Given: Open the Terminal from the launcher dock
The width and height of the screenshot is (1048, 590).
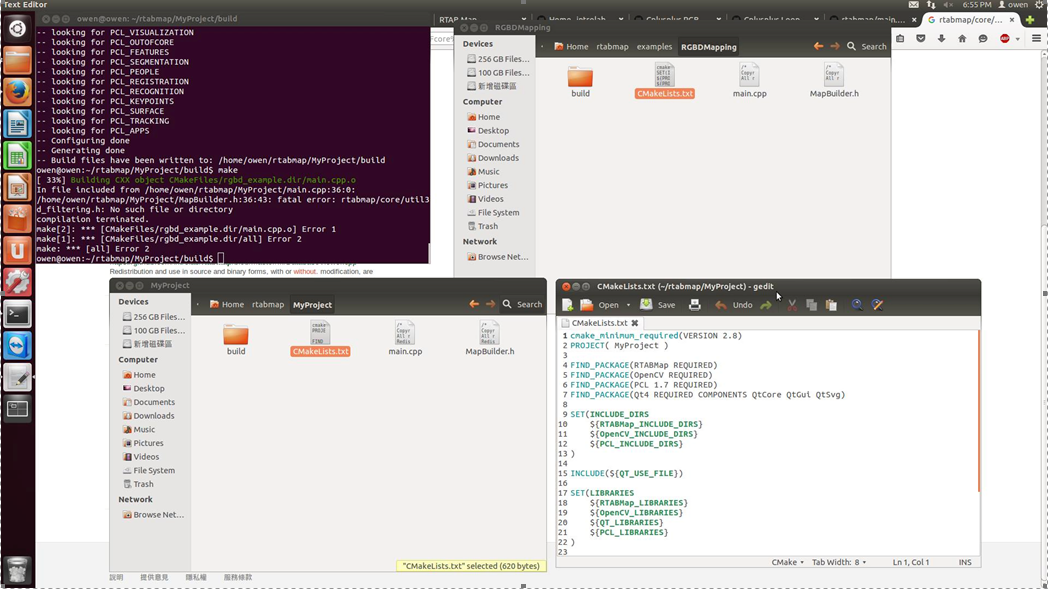Looking at the screenshot, I should click(x=17, y=314).
